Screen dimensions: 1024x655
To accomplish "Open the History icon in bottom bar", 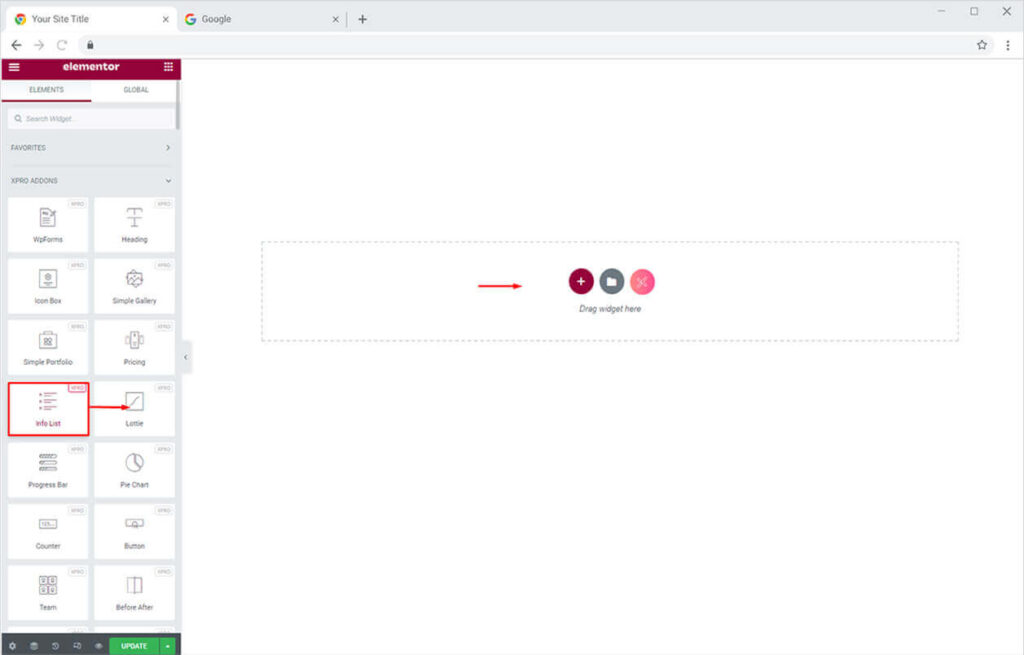I will point(55,646).
